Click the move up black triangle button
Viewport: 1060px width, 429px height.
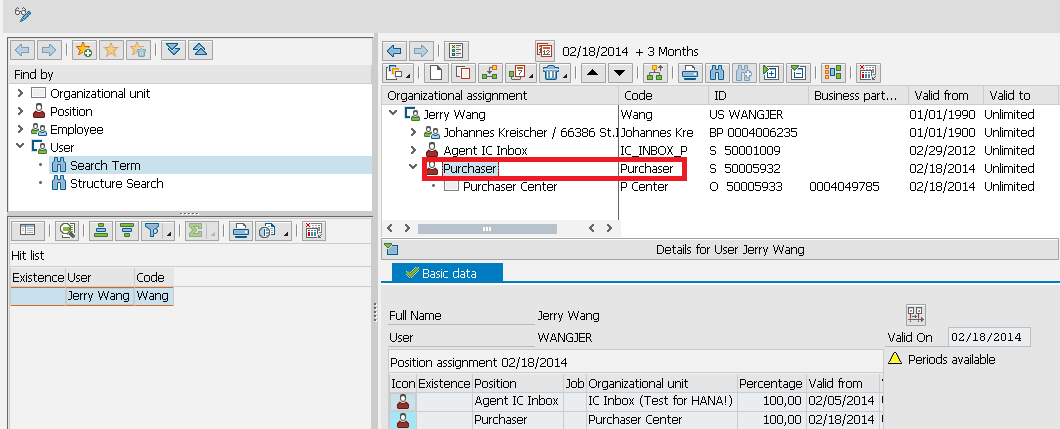593,72
